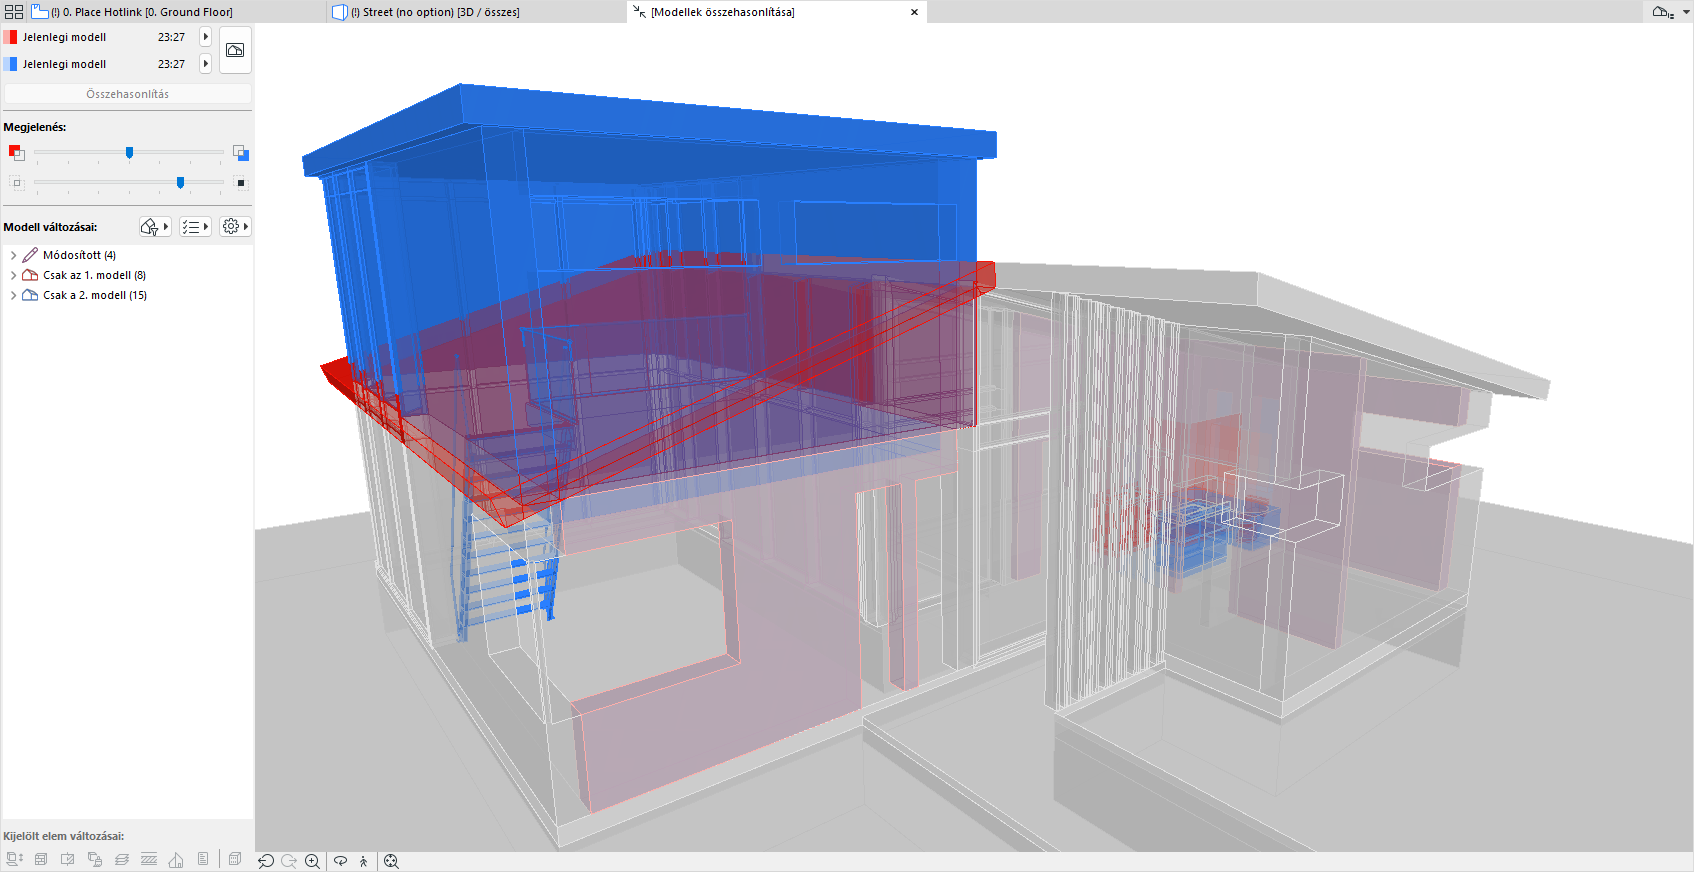The width and height of the screenshot is (1694, 872).
Task: Select the Csak a 2. modell (15) row
Action: [x=128, y=296]
